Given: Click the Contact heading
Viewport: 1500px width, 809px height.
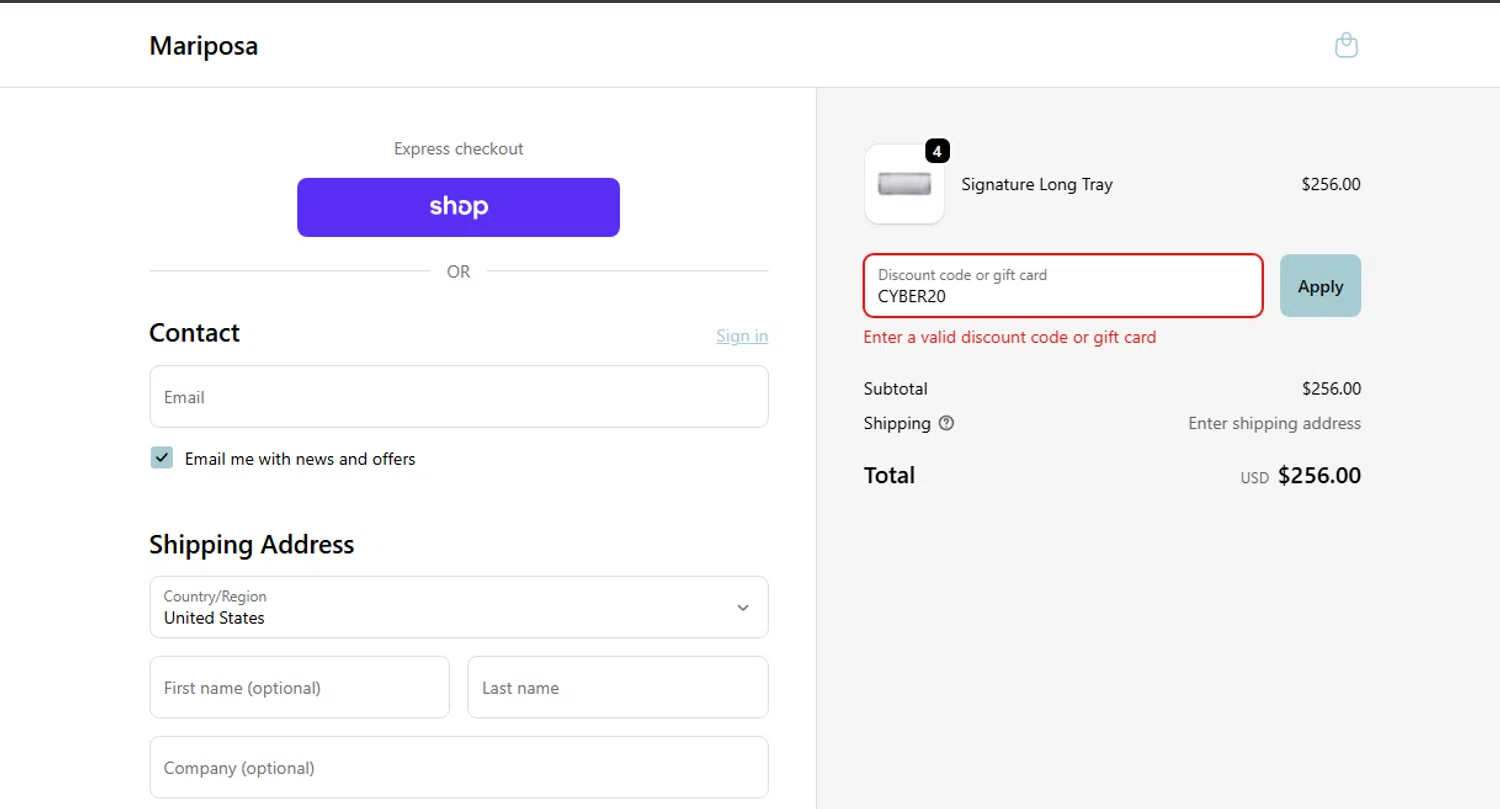Looking at the screenshot, I should point(195,332).
